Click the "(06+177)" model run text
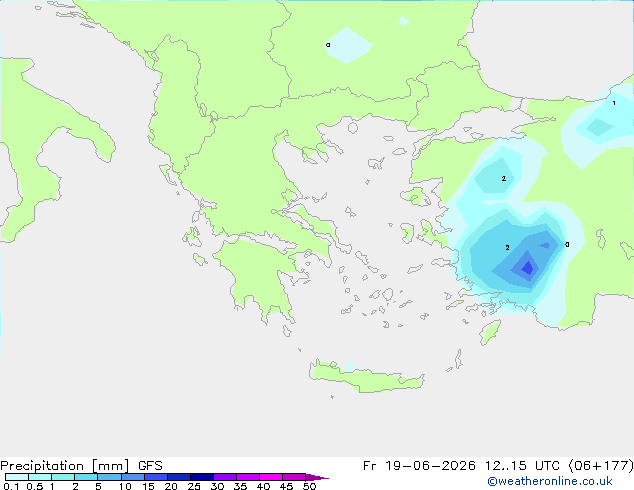This screenshot has height=490, width=634. pyautogui.click(x=600, y=466)
